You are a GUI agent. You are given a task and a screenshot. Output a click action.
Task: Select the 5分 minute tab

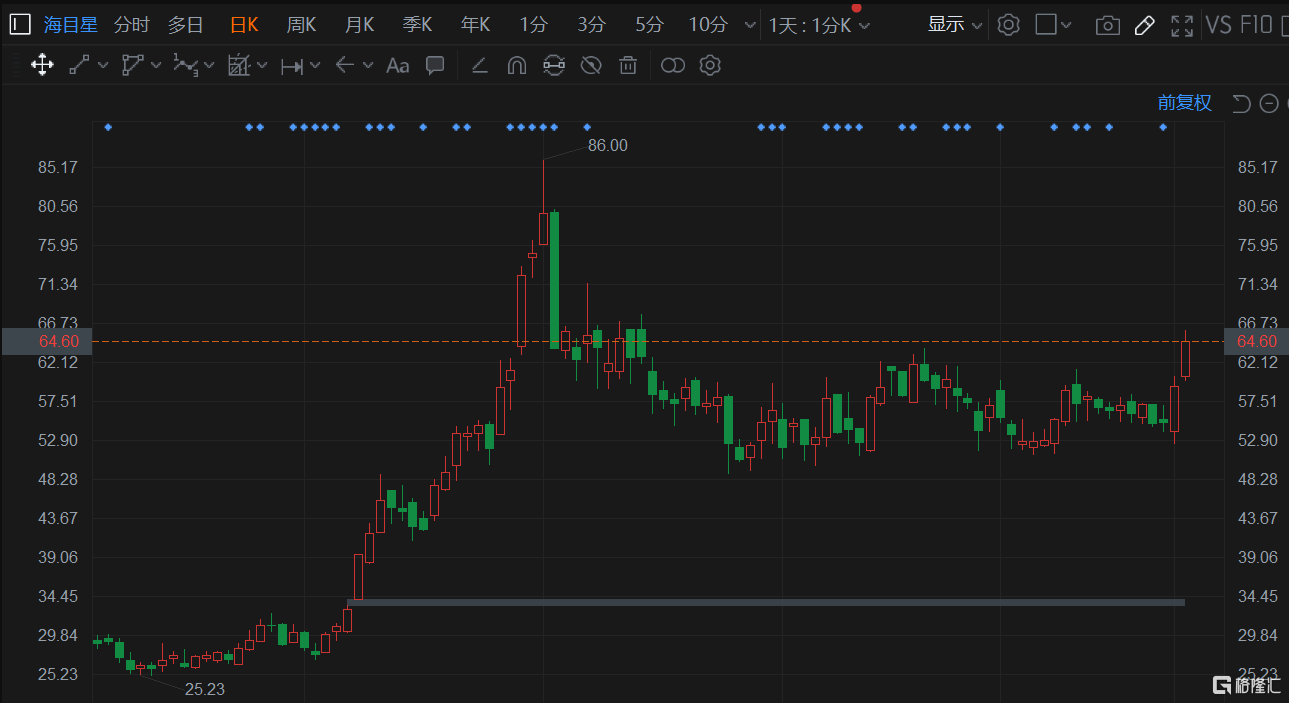click(x=649, y=25)
